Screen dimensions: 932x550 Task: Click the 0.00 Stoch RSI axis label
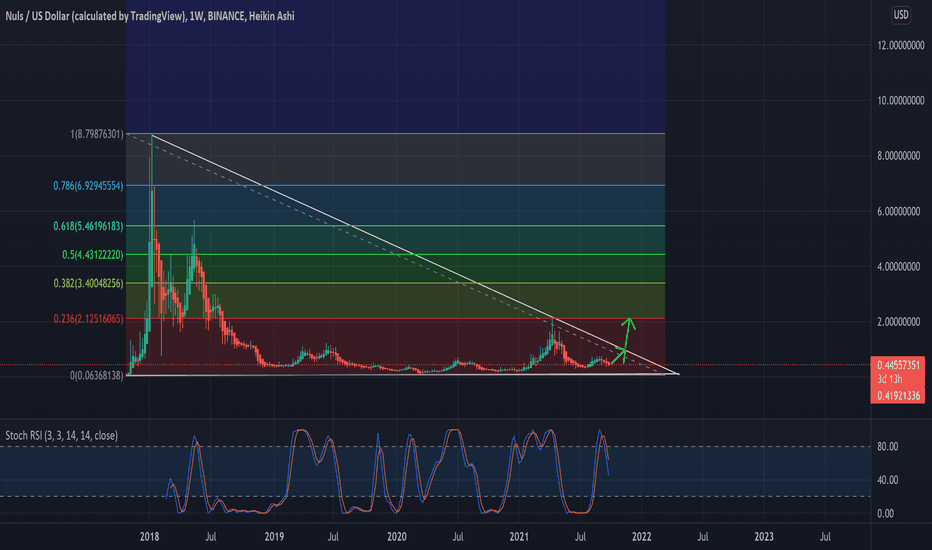(x=885, y=513)
